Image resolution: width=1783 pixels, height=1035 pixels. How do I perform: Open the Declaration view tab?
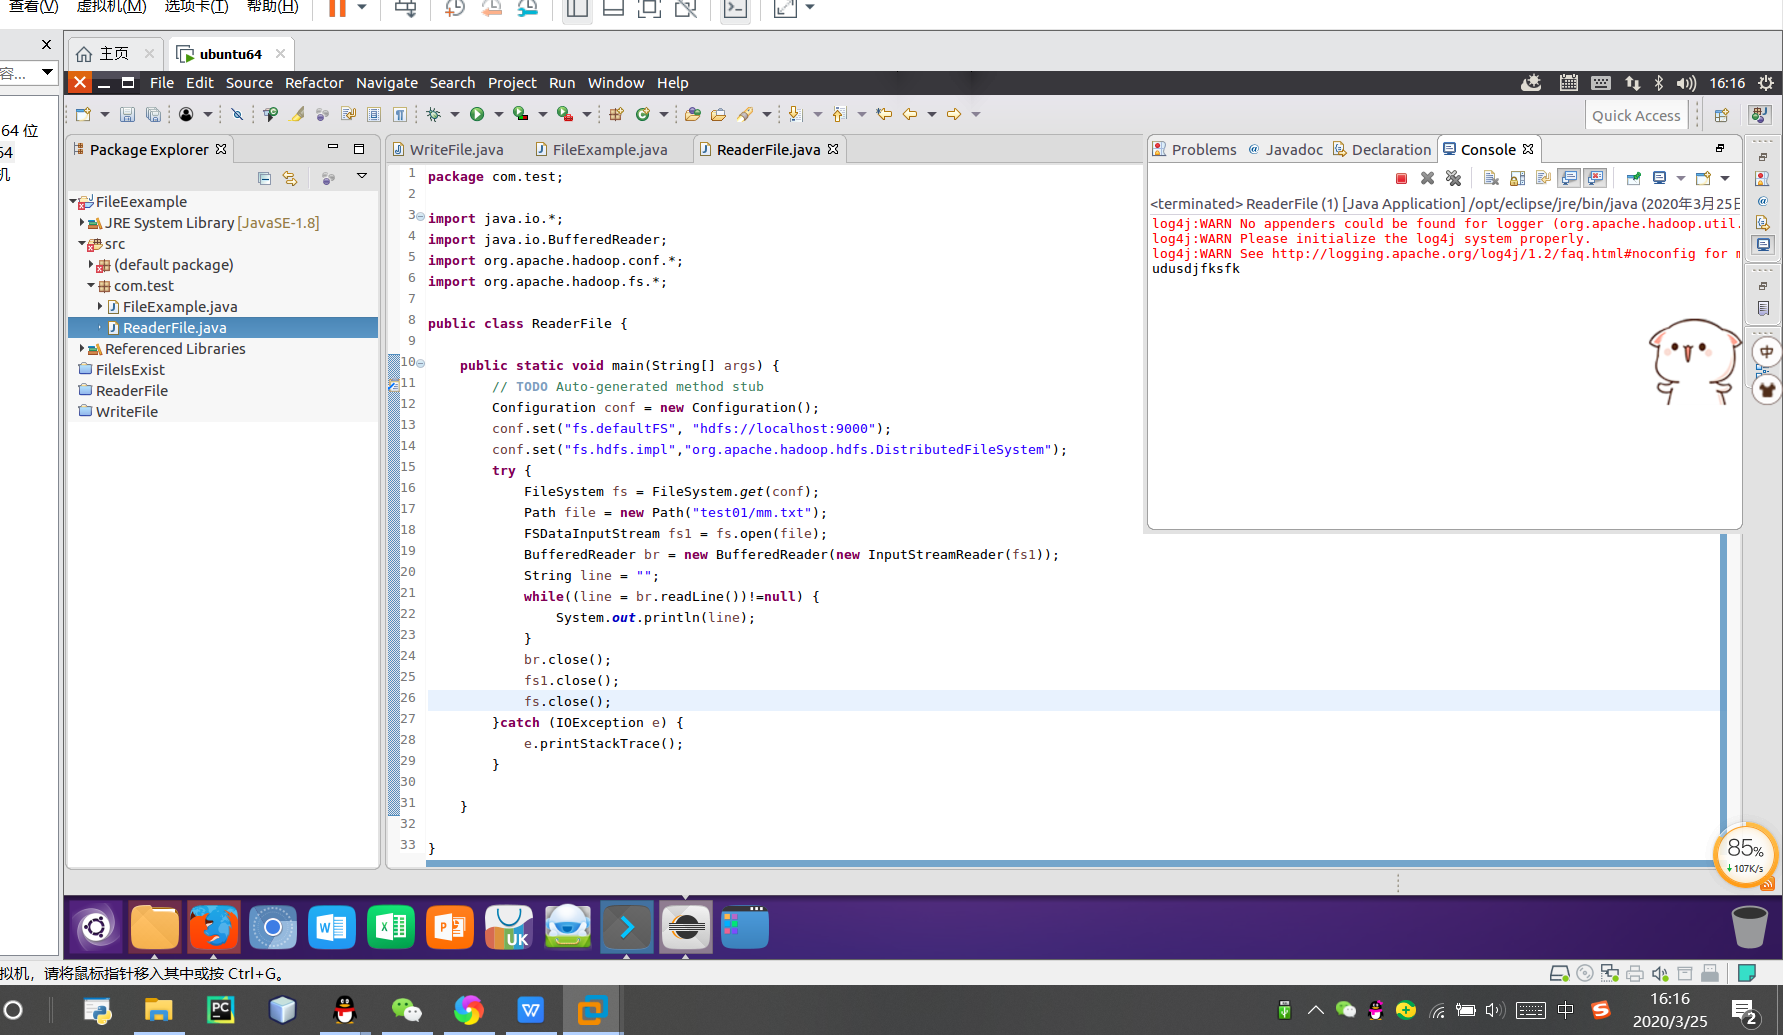point(1382,149)
